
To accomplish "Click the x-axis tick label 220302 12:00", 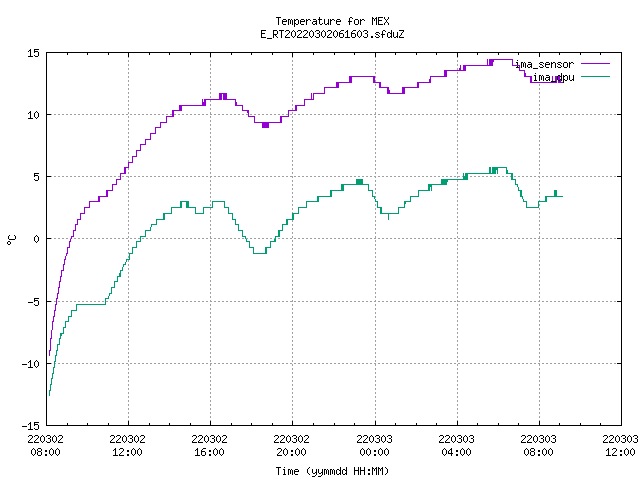I will [127, 446].
